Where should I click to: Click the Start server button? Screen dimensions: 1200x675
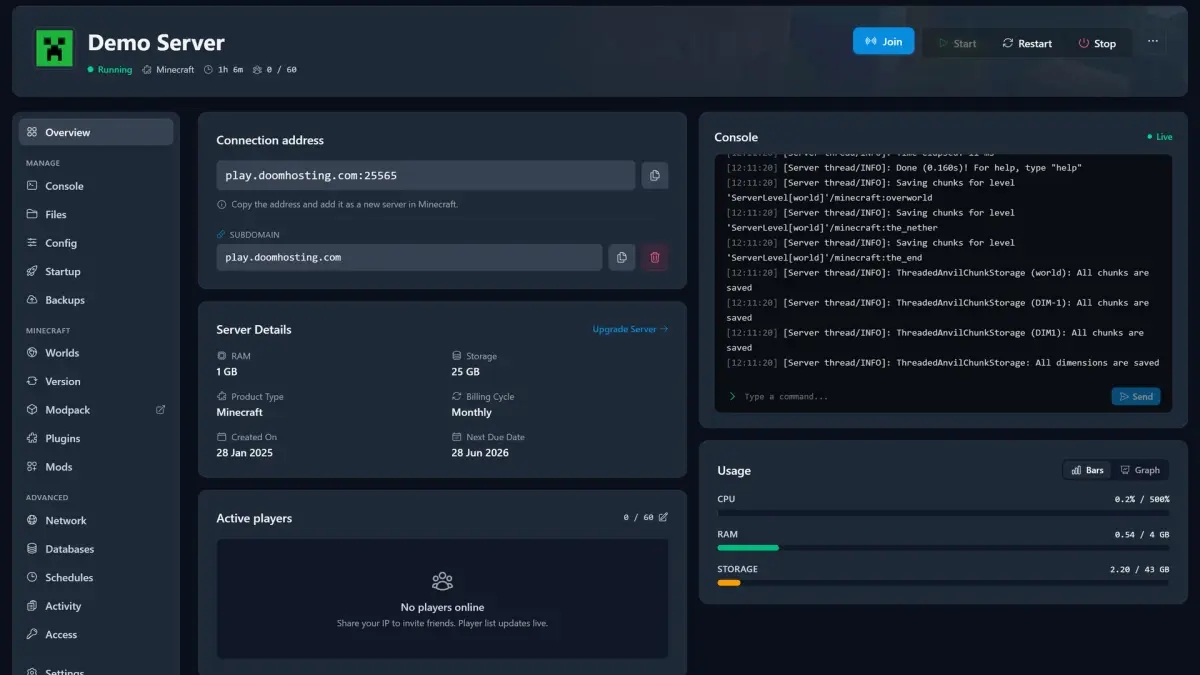point(957,43)
